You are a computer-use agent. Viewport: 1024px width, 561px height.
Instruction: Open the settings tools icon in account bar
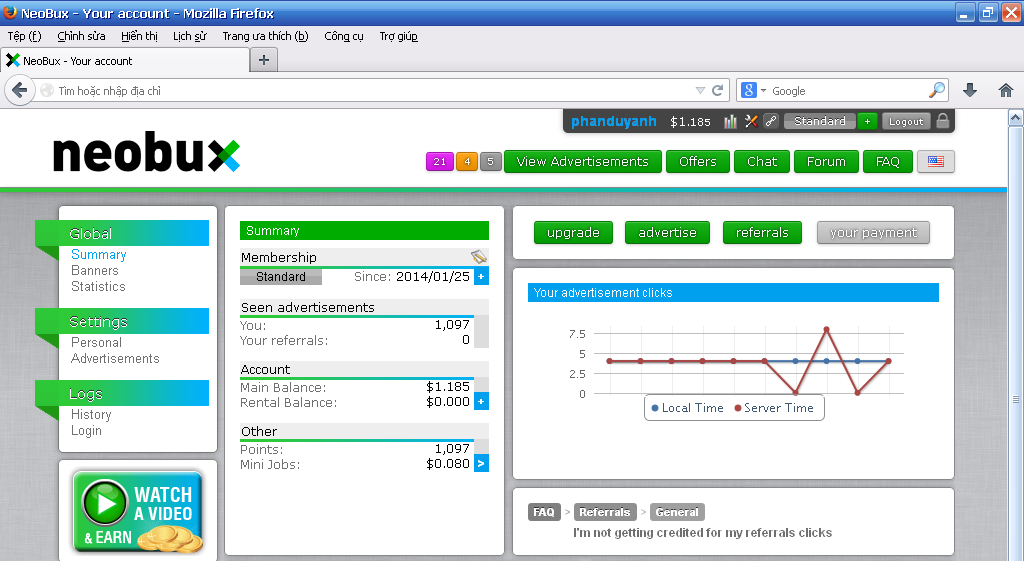(x=751, y=121)
